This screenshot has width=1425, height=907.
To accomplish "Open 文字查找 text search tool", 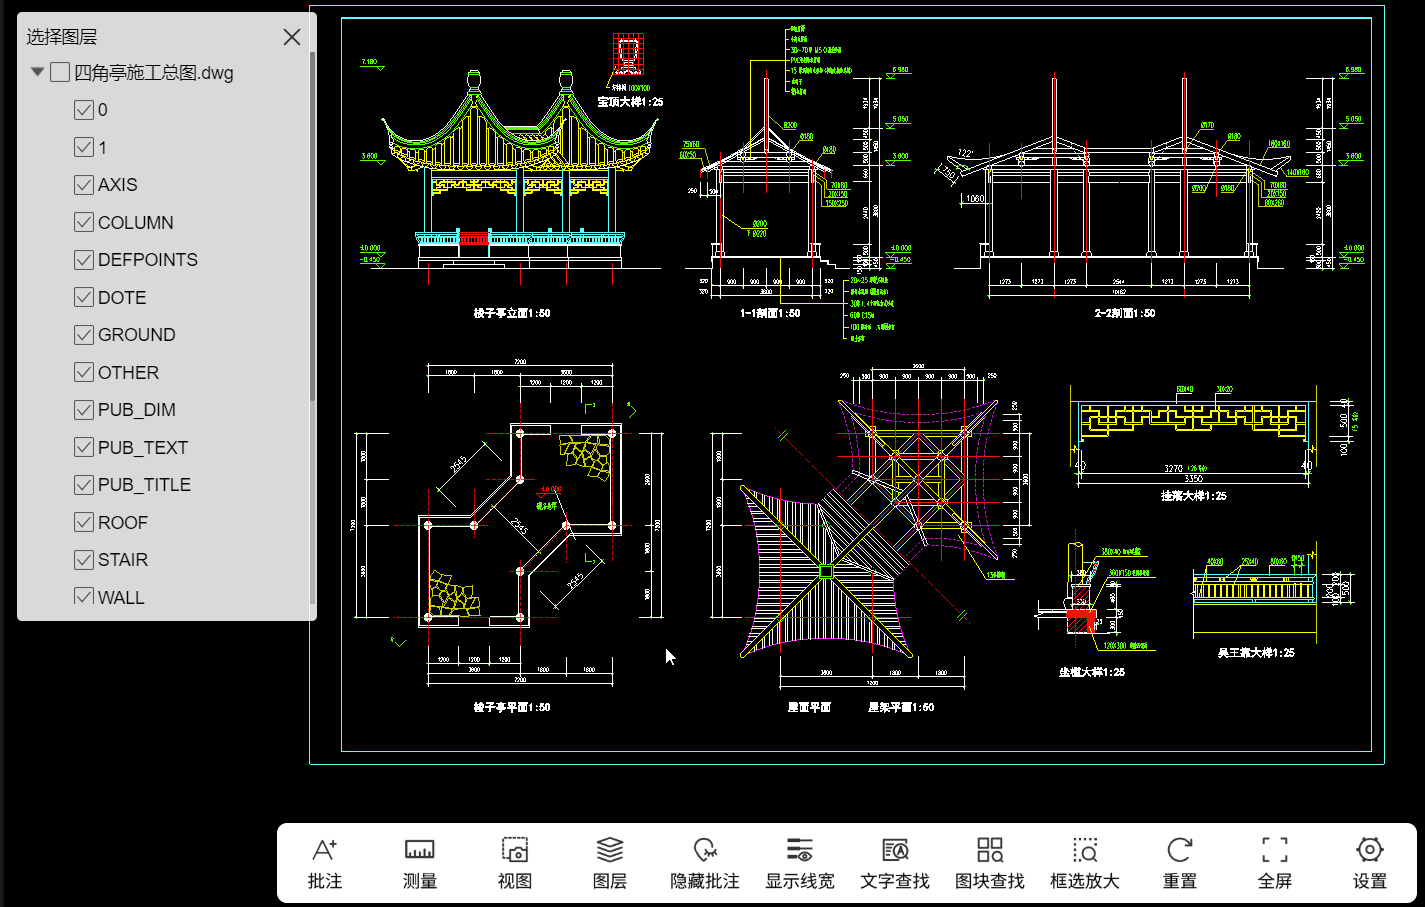I will (x=895, y=863).
